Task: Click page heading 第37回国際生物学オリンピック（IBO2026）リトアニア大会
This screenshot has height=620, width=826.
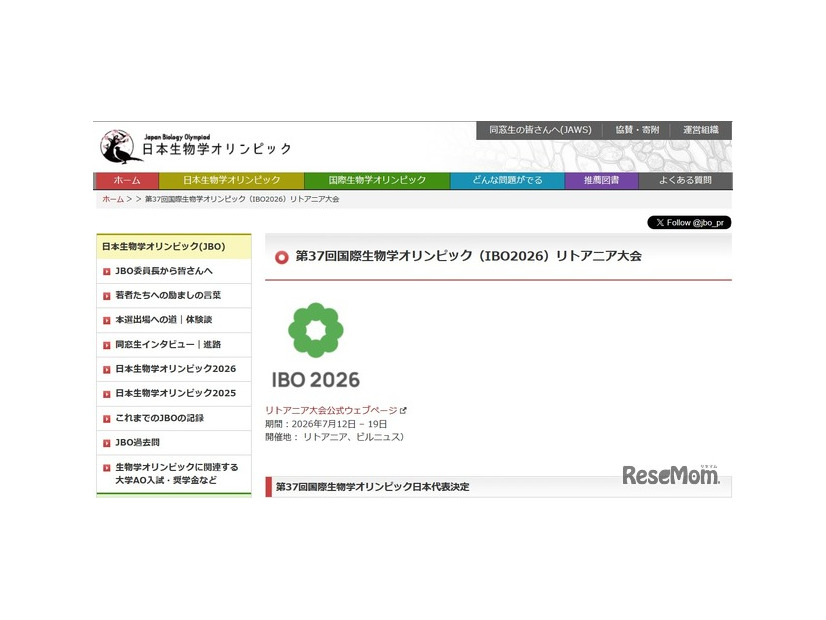Action: tap(468, 256)
